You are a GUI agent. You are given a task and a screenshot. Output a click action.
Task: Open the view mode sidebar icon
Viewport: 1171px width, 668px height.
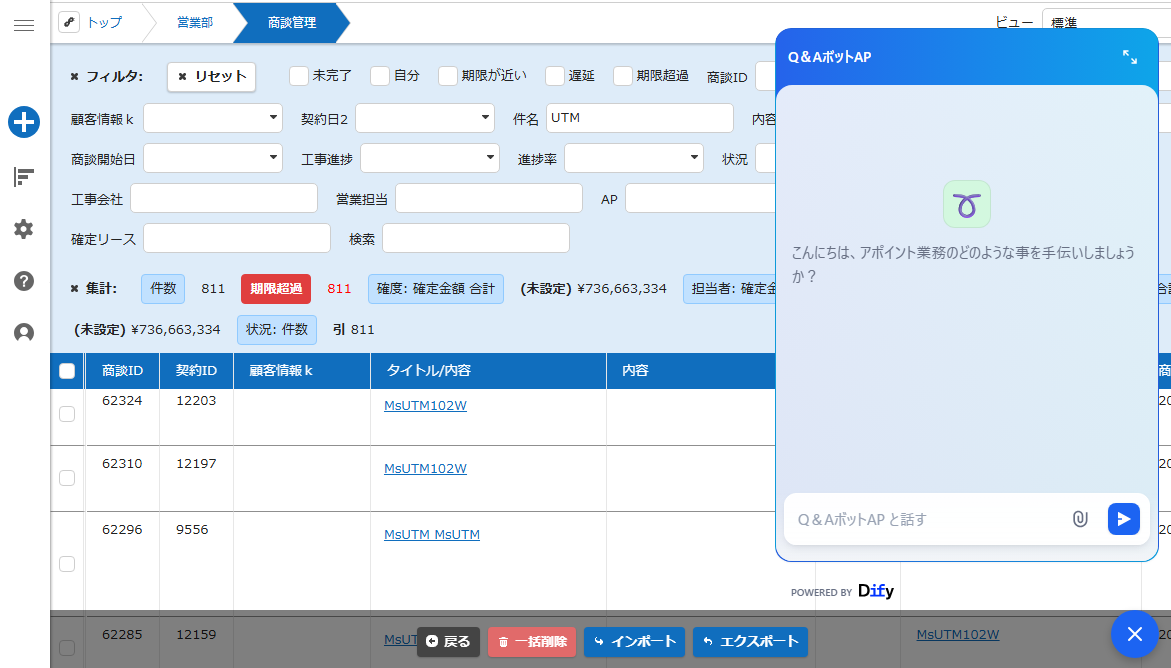point(24,177)
